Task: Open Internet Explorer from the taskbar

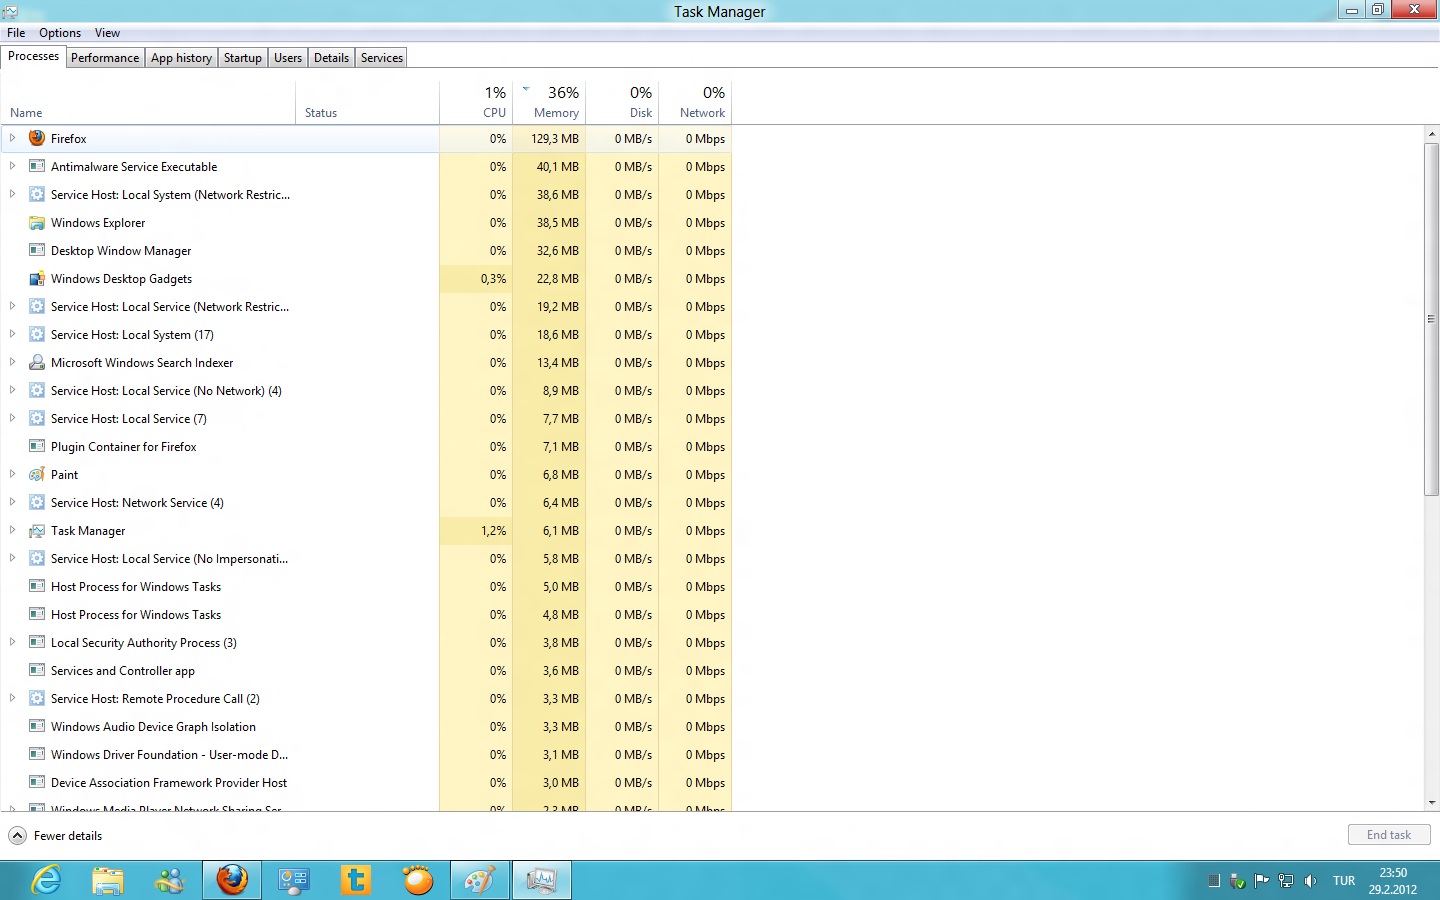Action: [46, 880]
